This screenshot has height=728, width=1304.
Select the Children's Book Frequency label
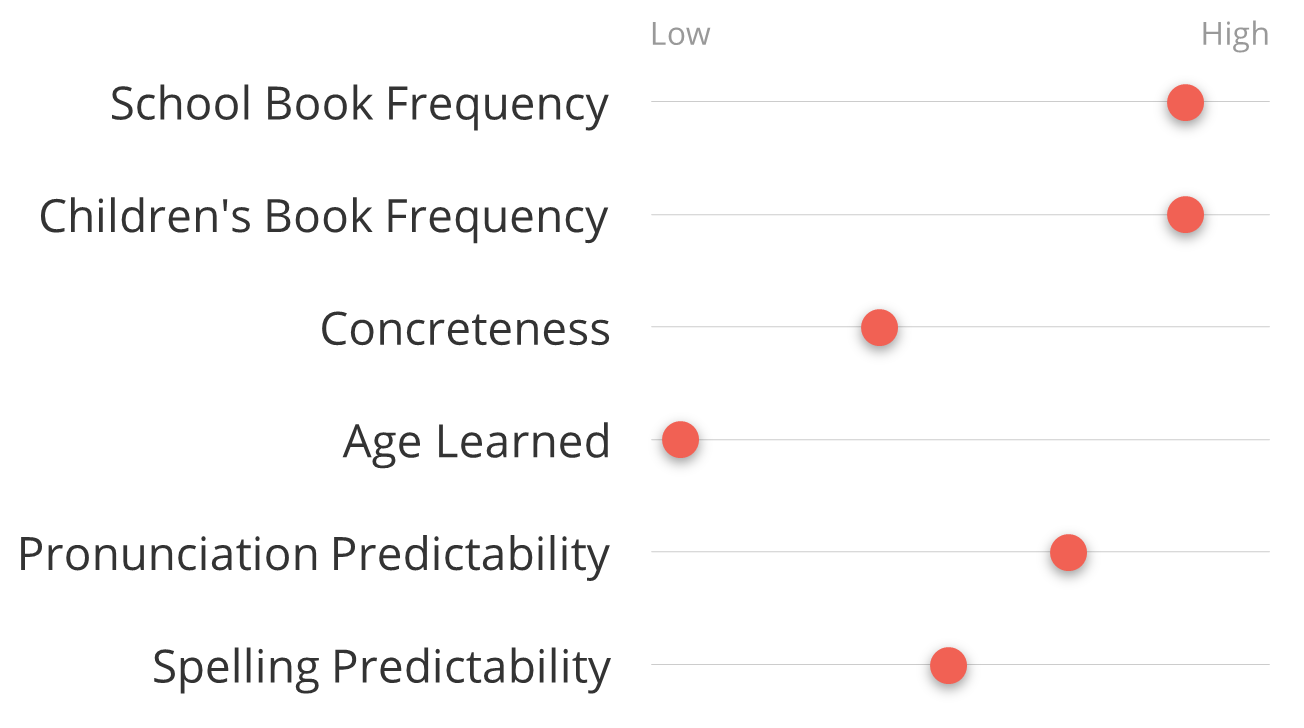323,217
